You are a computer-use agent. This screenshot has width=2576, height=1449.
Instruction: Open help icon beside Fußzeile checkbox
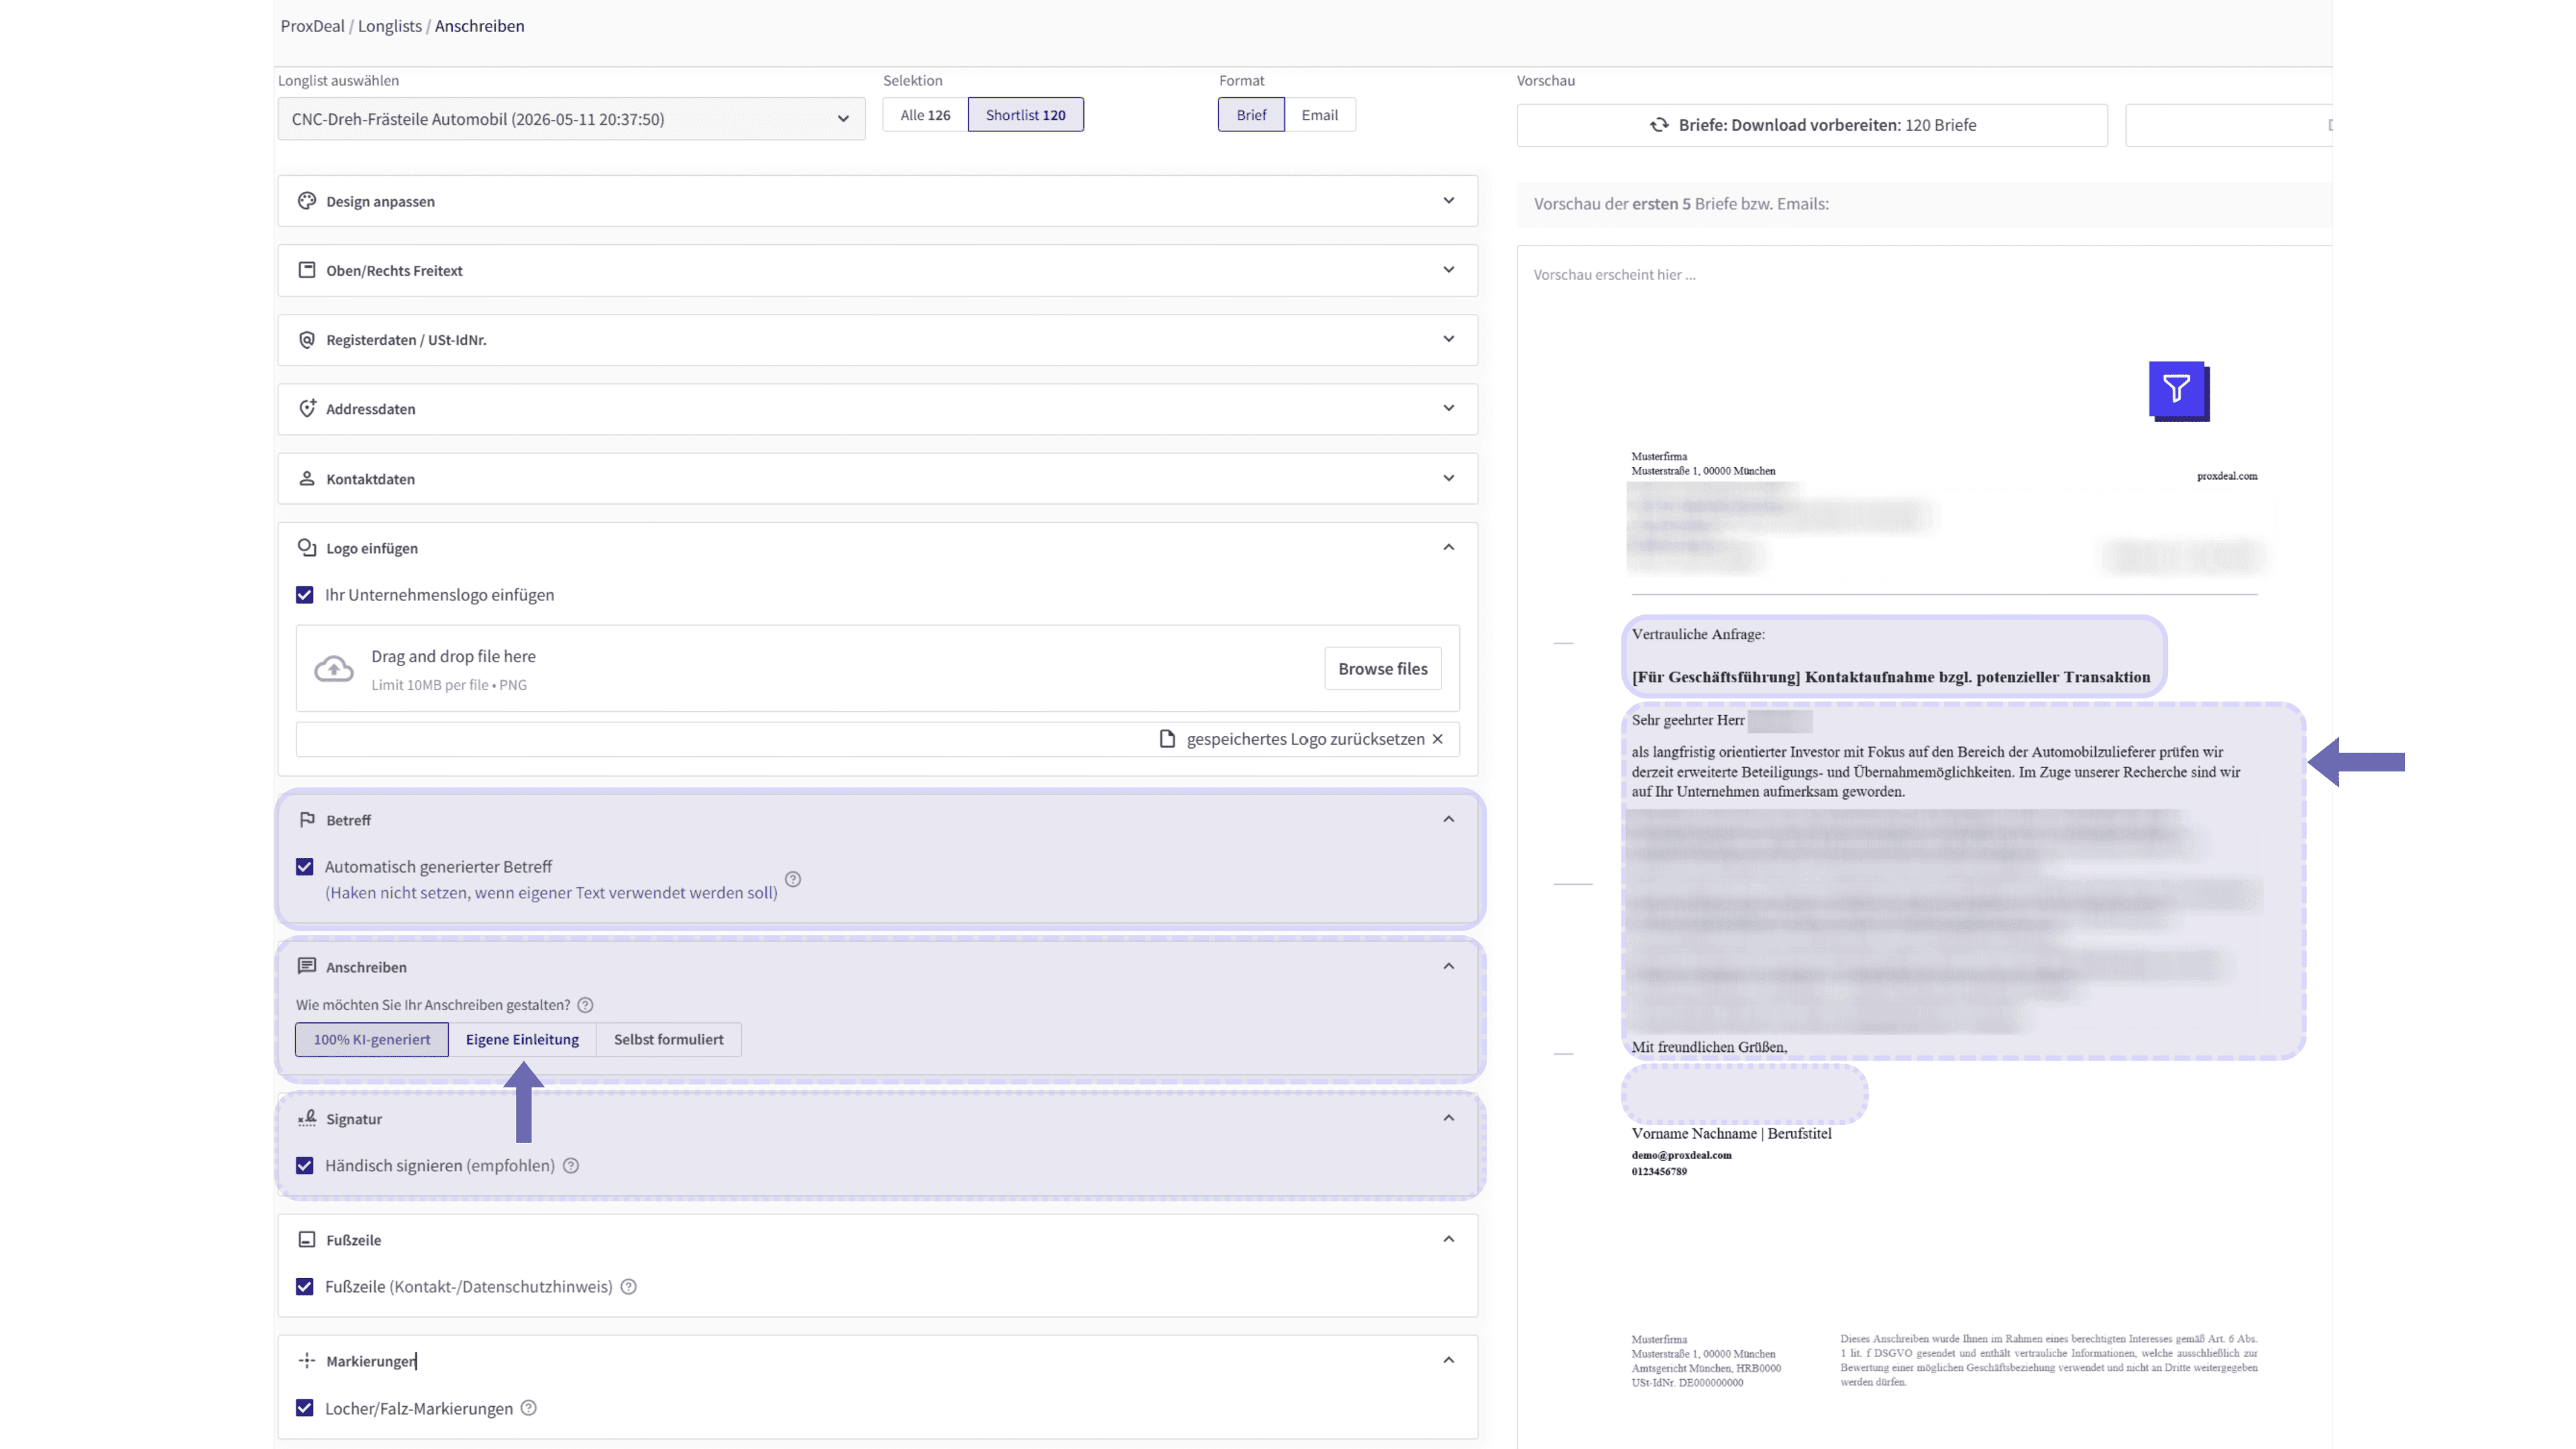point(629,1286)
